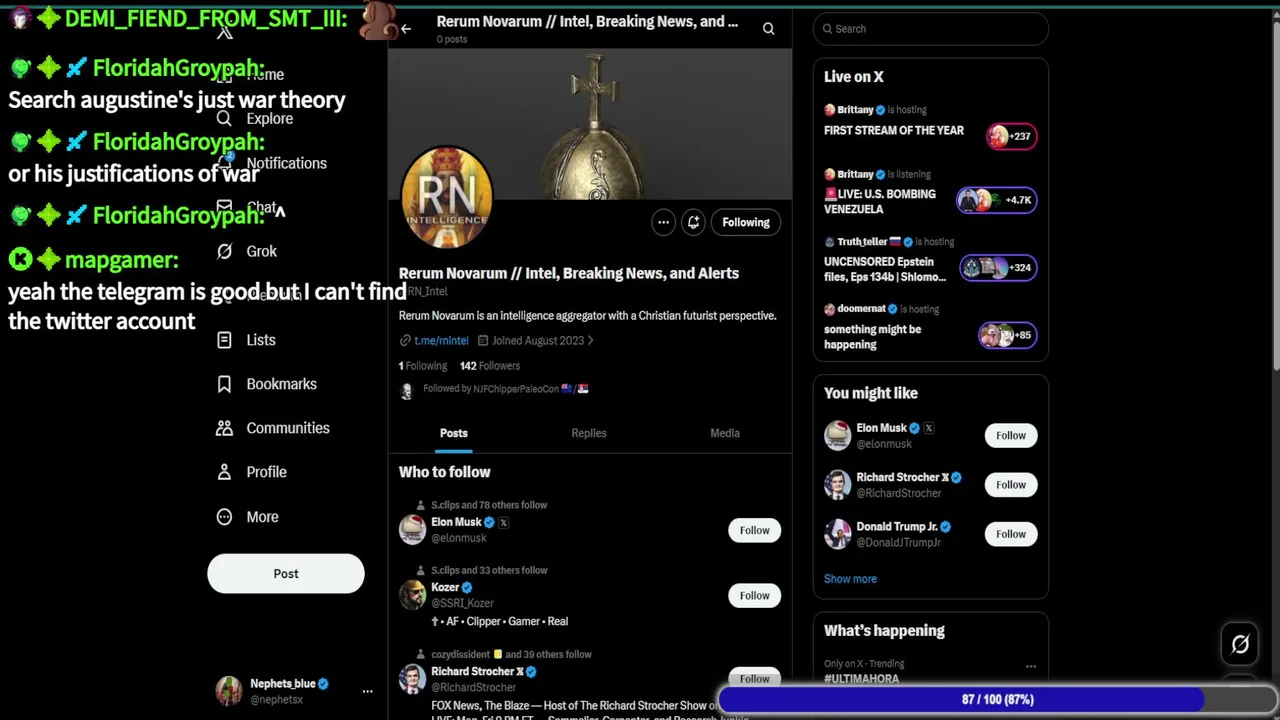Open Joined August 2023 details
Image resolution: width=1280 pixels, height=720 pixels.
pyautogui.click(x=538, y=340)
